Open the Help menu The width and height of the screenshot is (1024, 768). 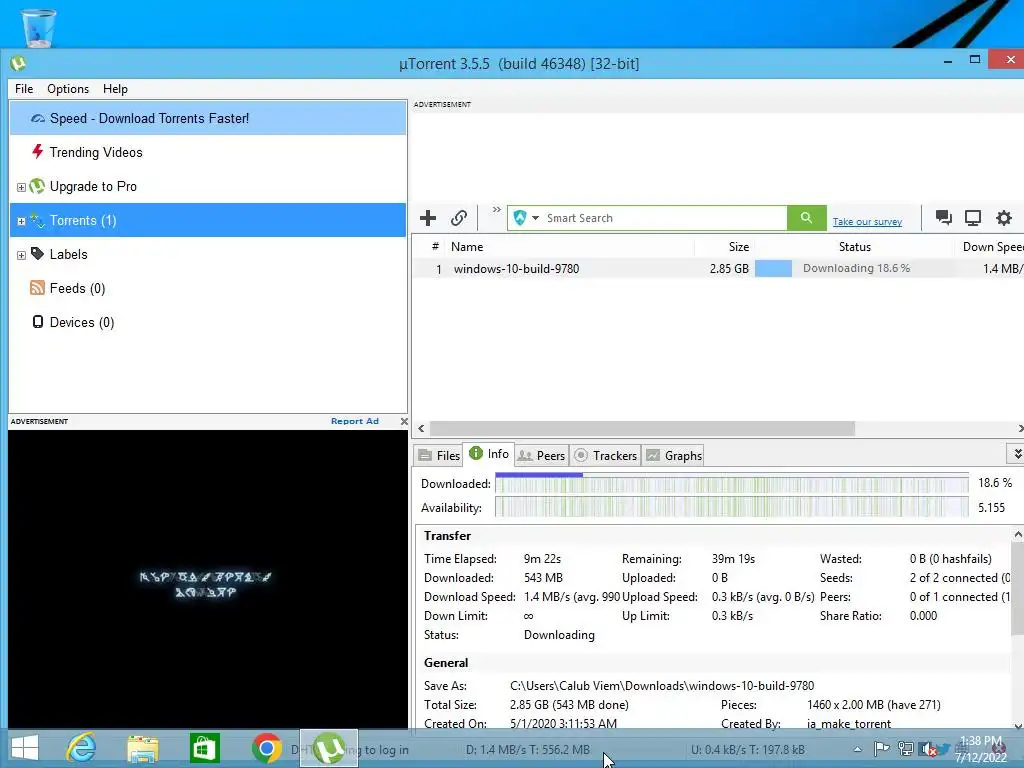[x=115, y=89]
